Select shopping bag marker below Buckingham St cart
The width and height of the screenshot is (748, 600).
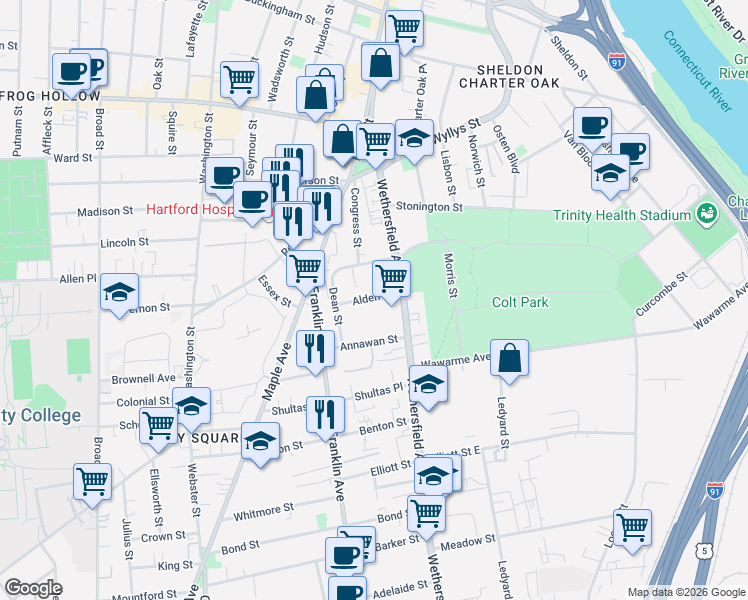click(380, 63)
